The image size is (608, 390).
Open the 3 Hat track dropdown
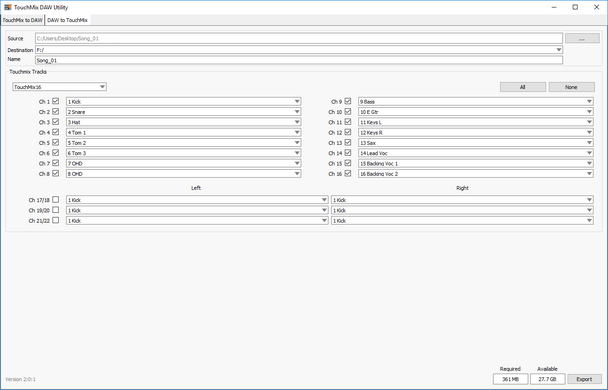click(x=183, y=122)
